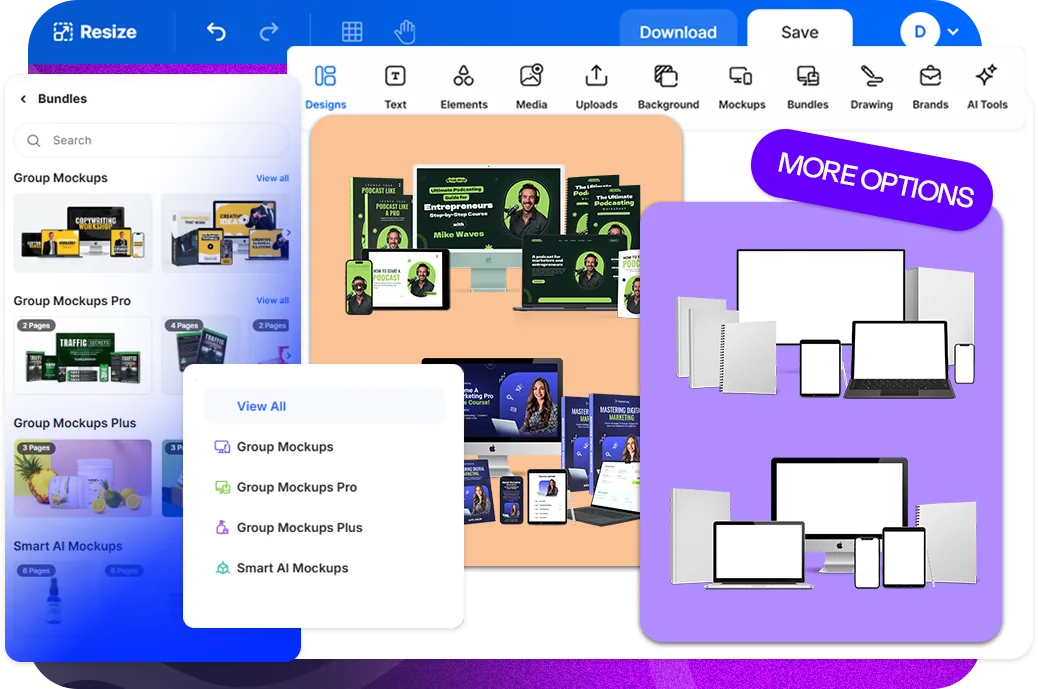Select the Copywriting Workshop mockup thumbnail

(83, 233)
